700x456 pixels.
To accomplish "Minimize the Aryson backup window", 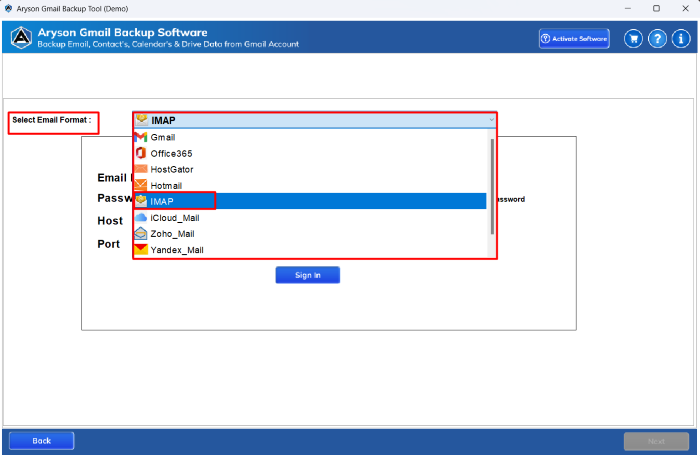I will (x=628, y=8).
